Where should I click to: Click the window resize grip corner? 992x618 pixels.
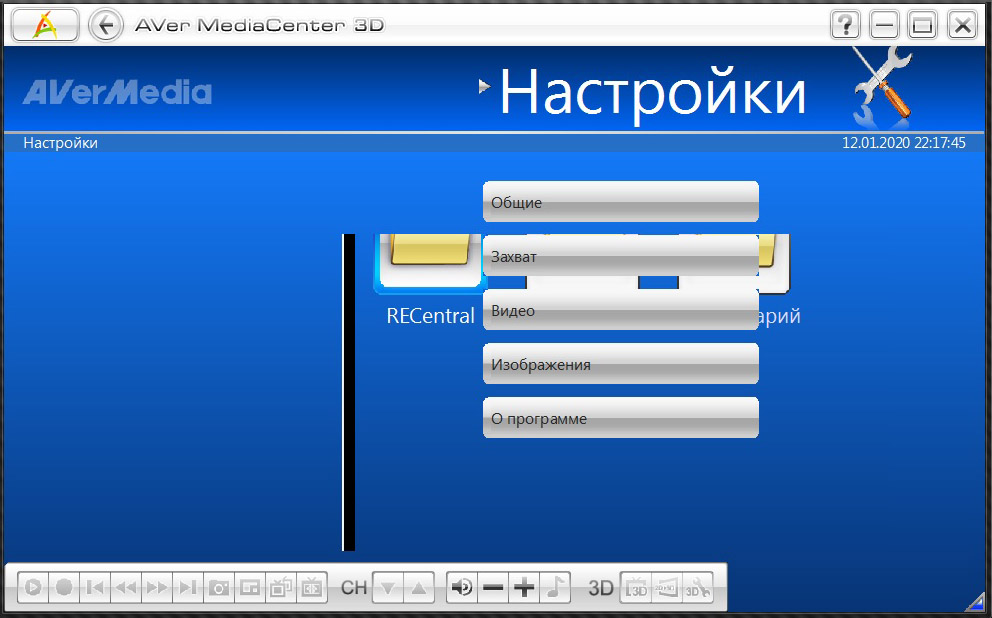pyautogui.click(x=975, y=600)
